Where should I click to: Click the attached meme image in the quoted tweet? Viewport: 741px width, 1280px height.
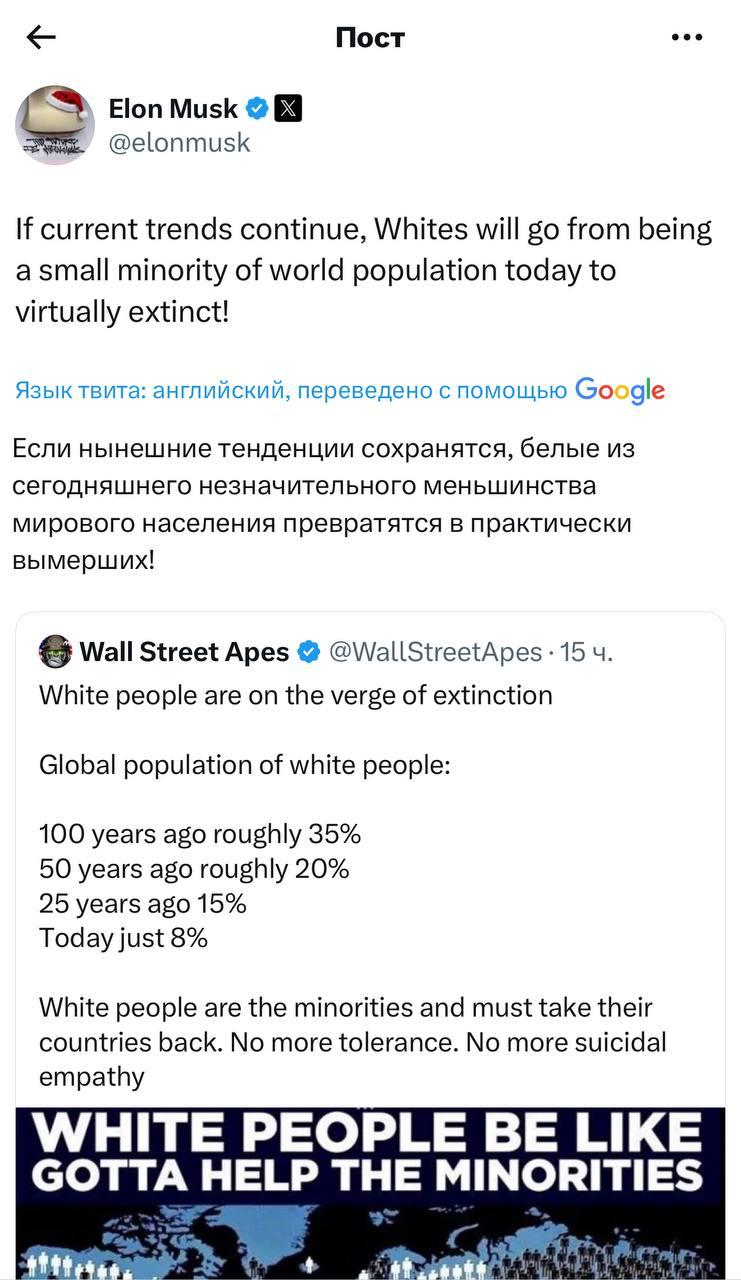coord(370,1190)
